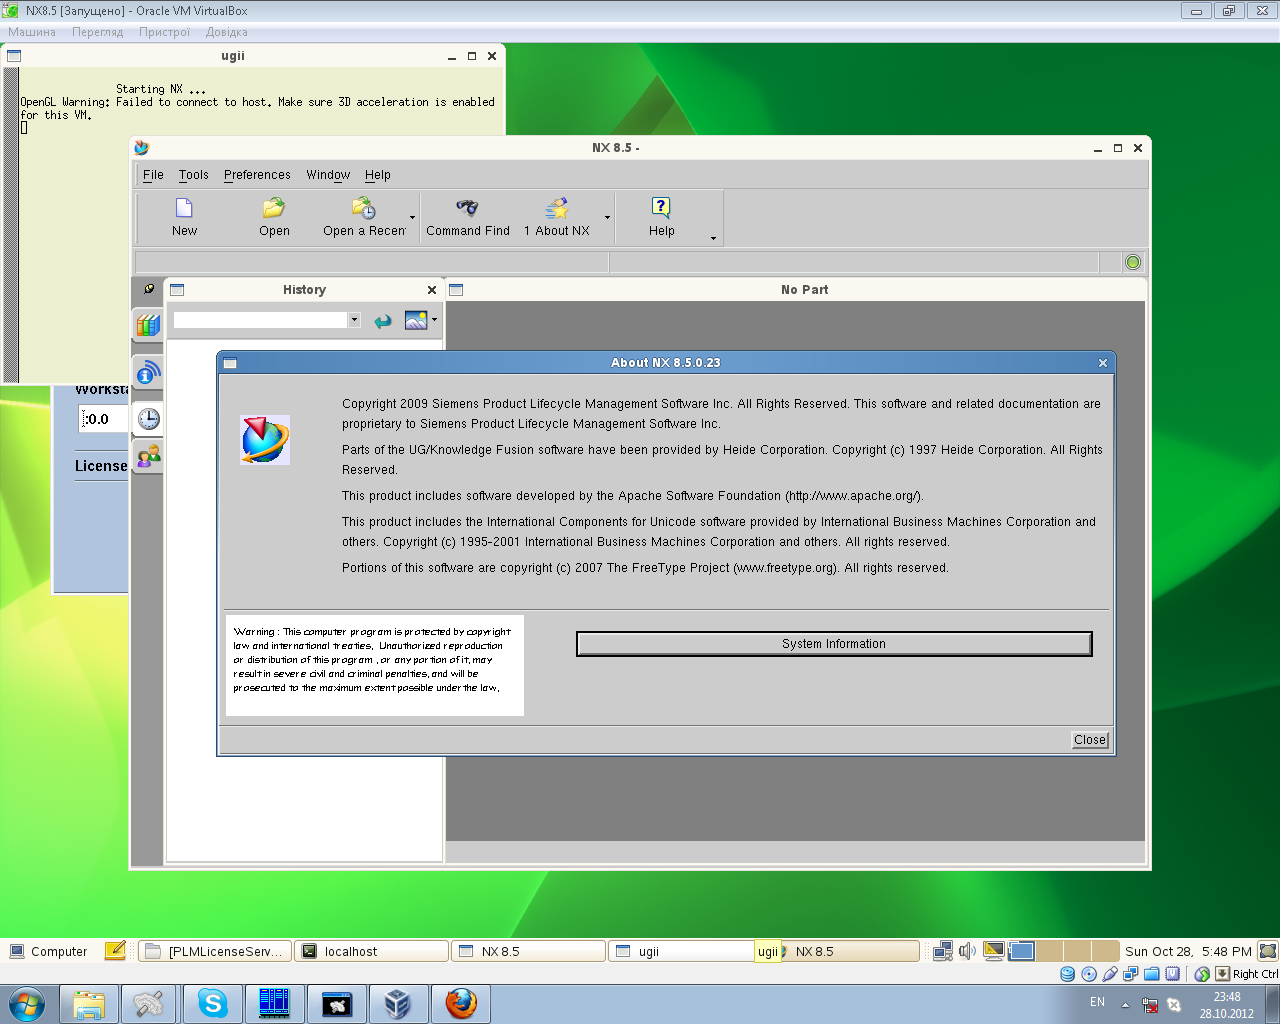Switch to the ugii taskbar window entry
The image size is (1280, 1024).
(682, 952)
